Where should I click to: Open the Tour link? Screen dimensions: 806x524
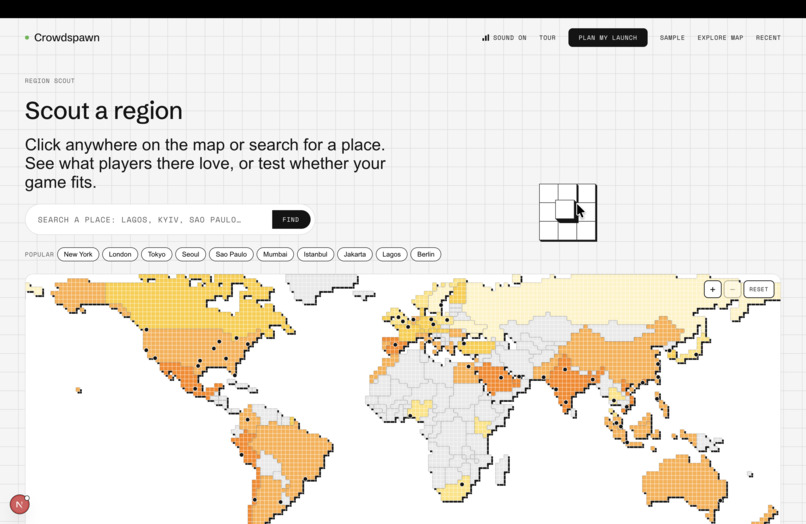[547, 38]
